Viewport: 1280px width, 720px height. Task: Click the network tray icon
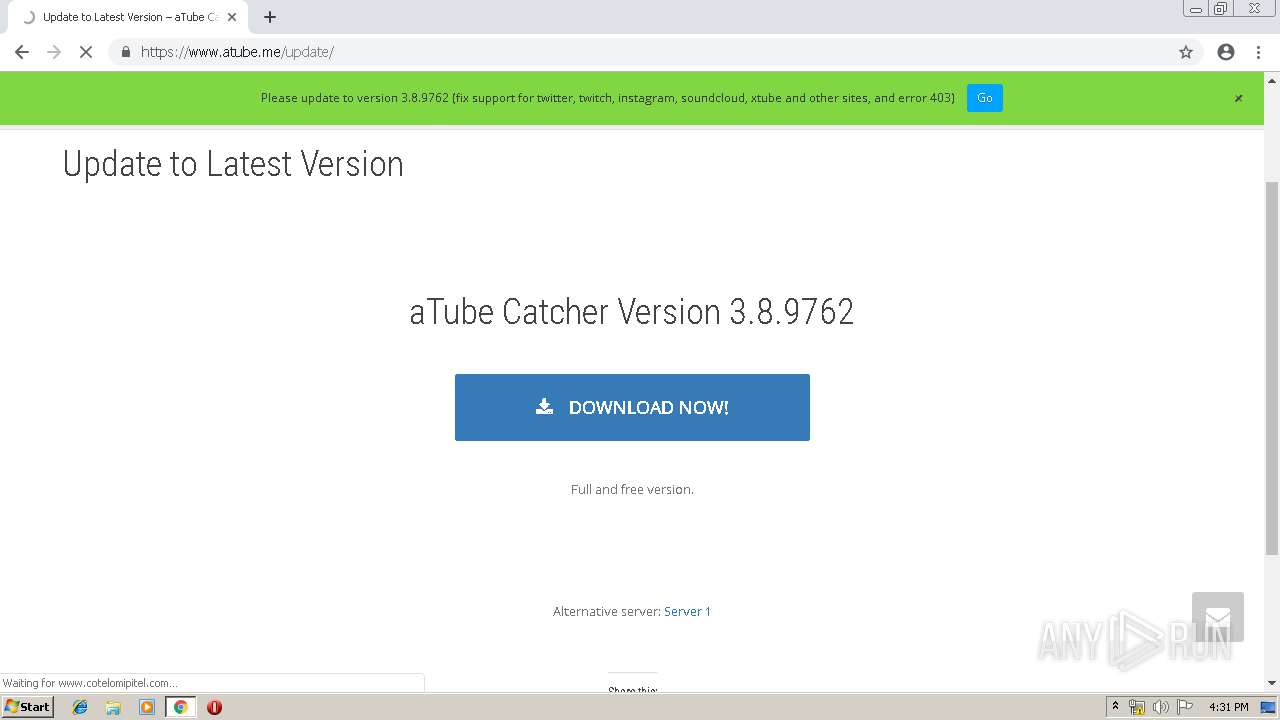[x=1137, y=707]
